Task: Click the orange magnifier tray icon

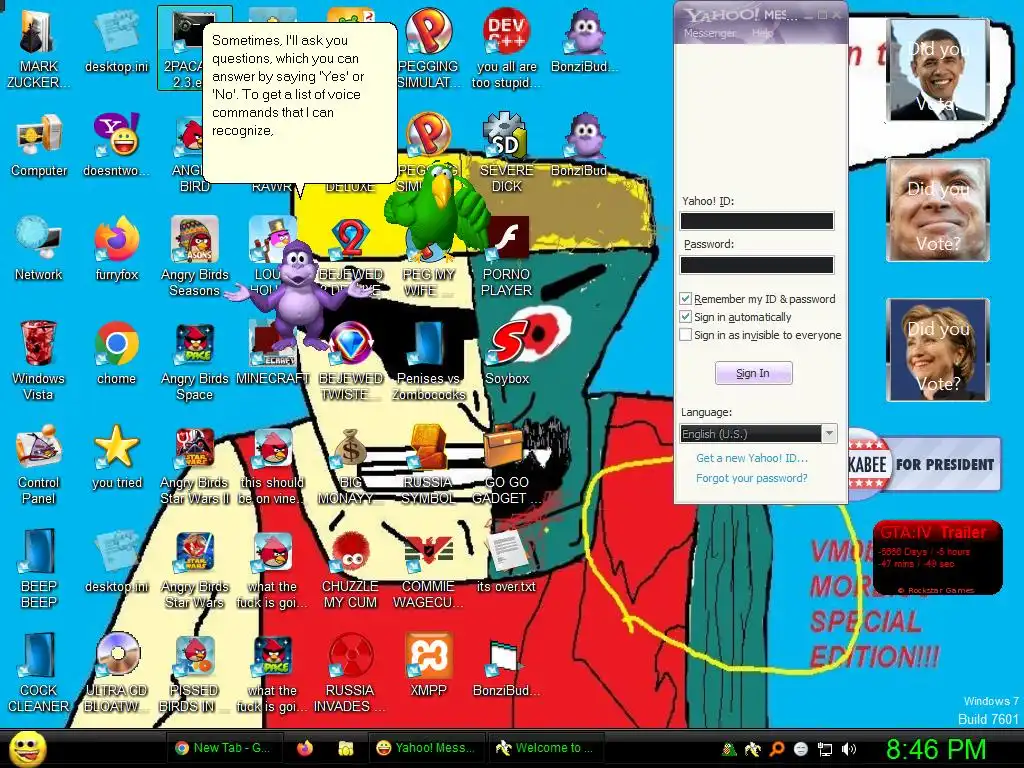Action: (x=776, y=748)
